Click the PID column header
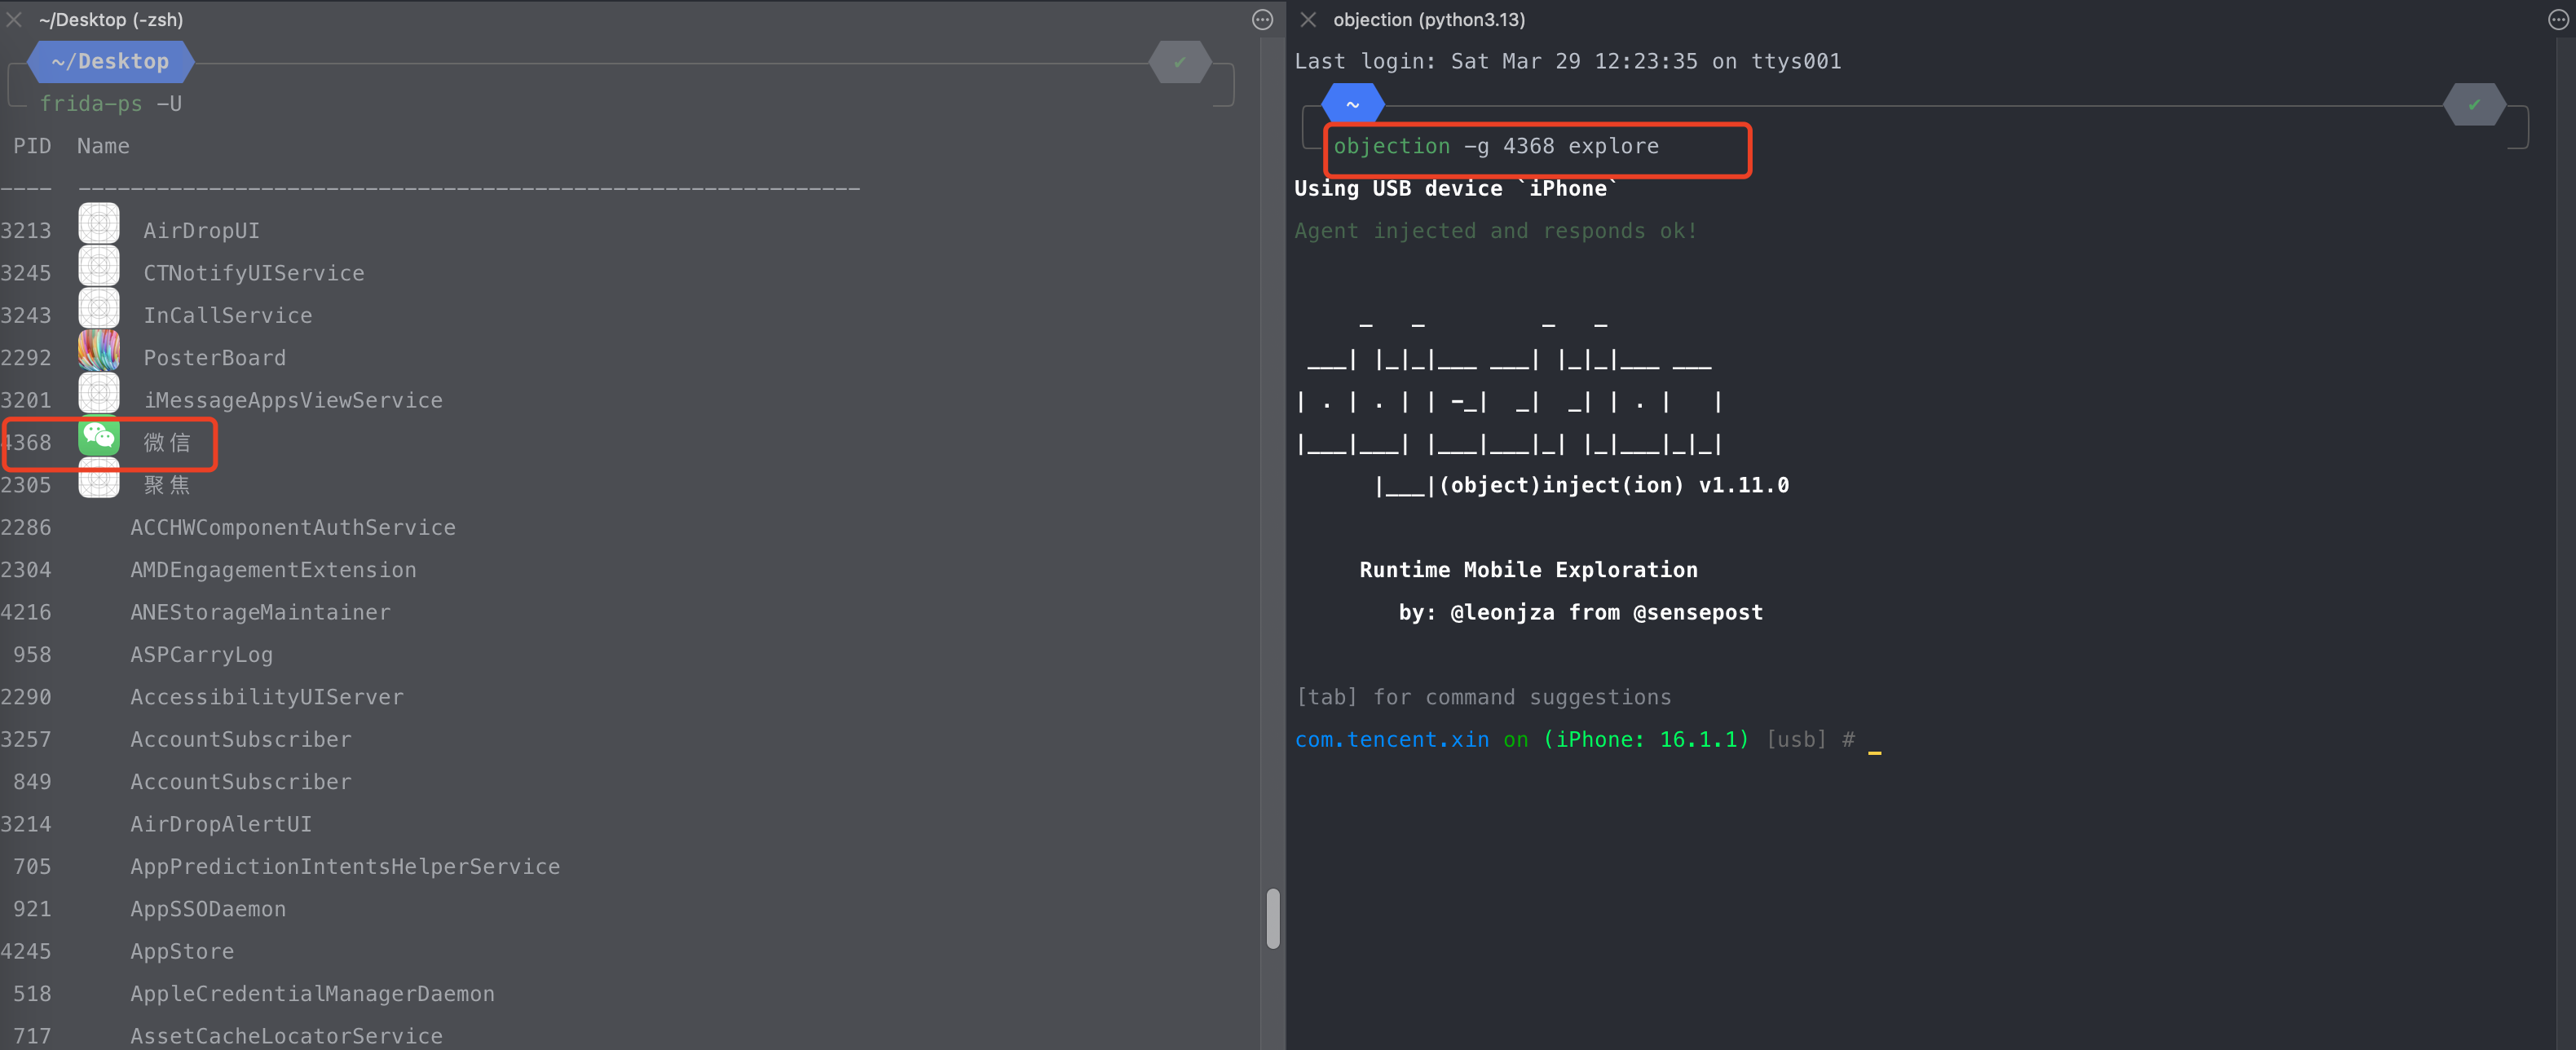Image resolution: width=2576 pixels, height=1050 pixels. tap(32, 146)
